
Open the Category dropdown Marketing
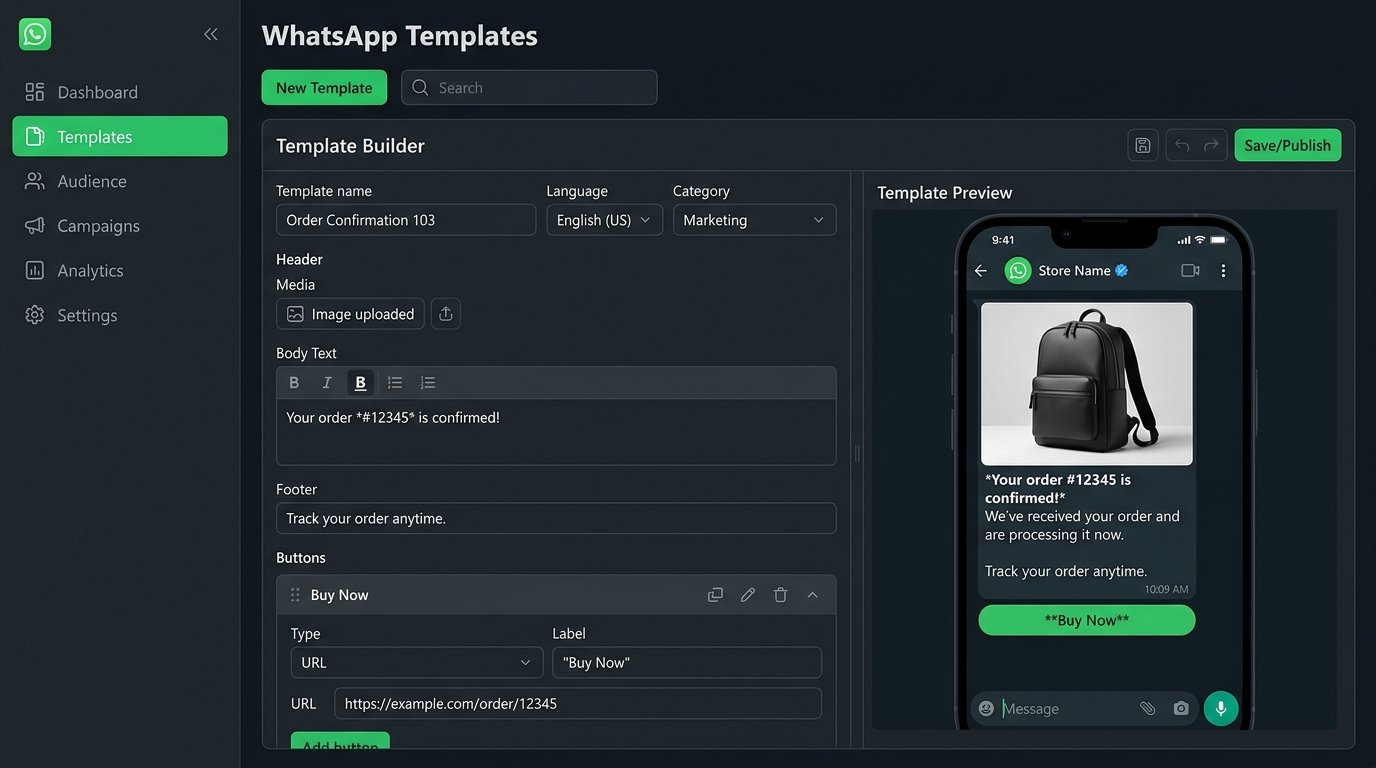pos(755,220)
